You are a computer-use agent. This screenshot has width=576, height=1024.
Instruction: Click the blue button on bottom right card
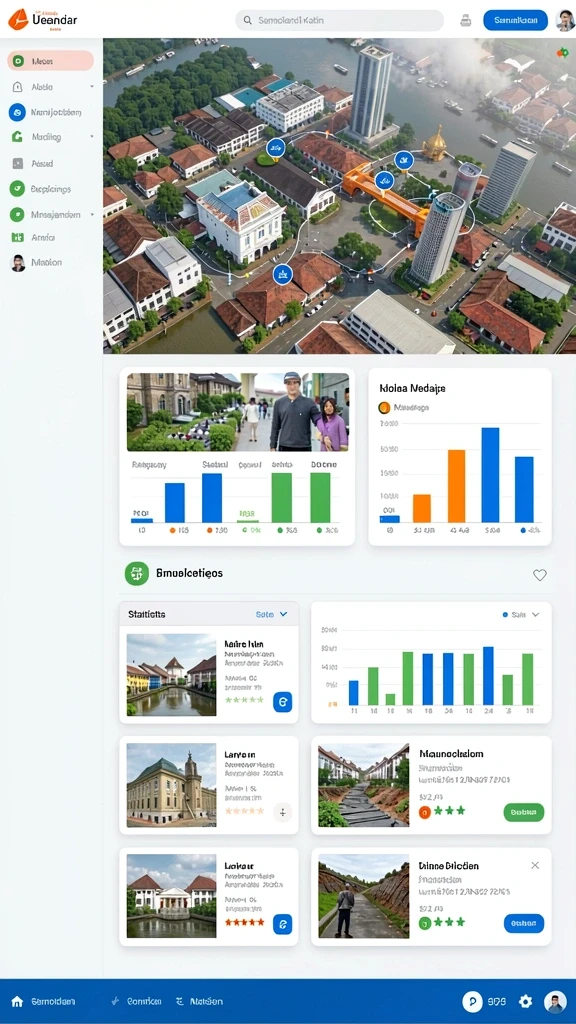524,923
